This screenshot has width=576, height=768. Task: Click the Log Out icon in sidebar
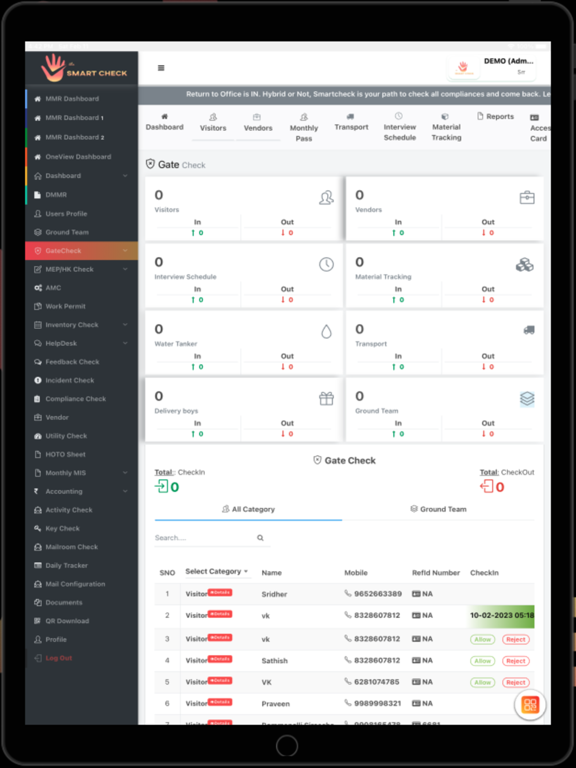(x=38, y=658)
